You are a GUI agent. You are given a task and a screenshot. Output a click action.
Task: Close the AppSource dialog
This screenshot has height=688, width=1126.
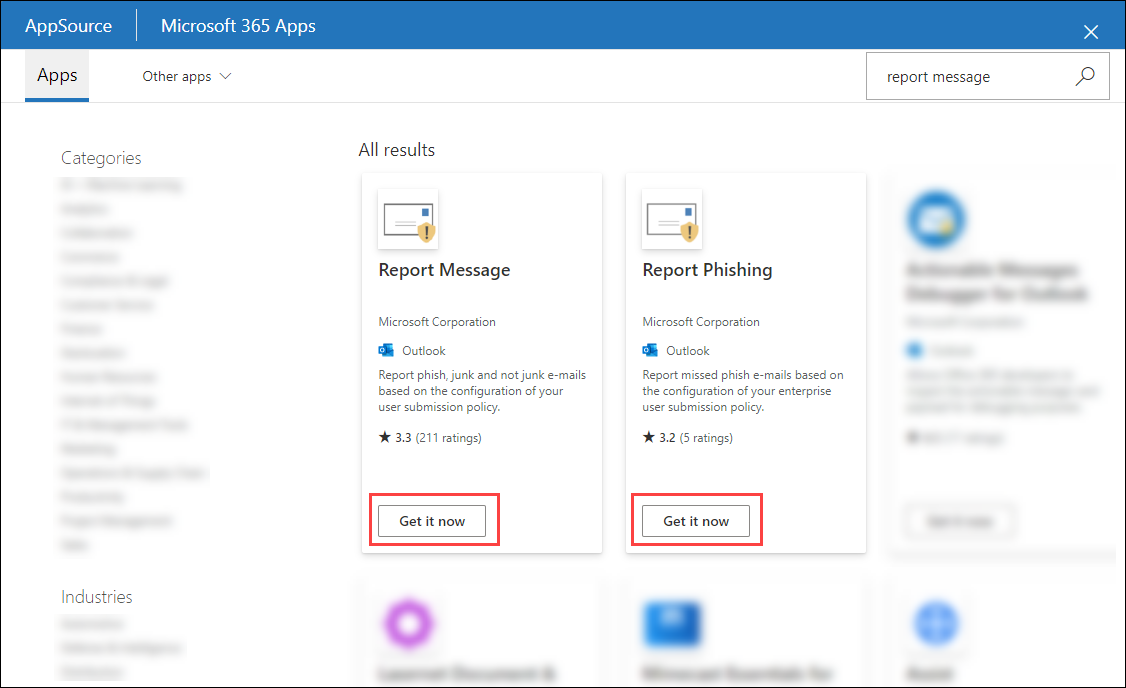[1091, 32]
